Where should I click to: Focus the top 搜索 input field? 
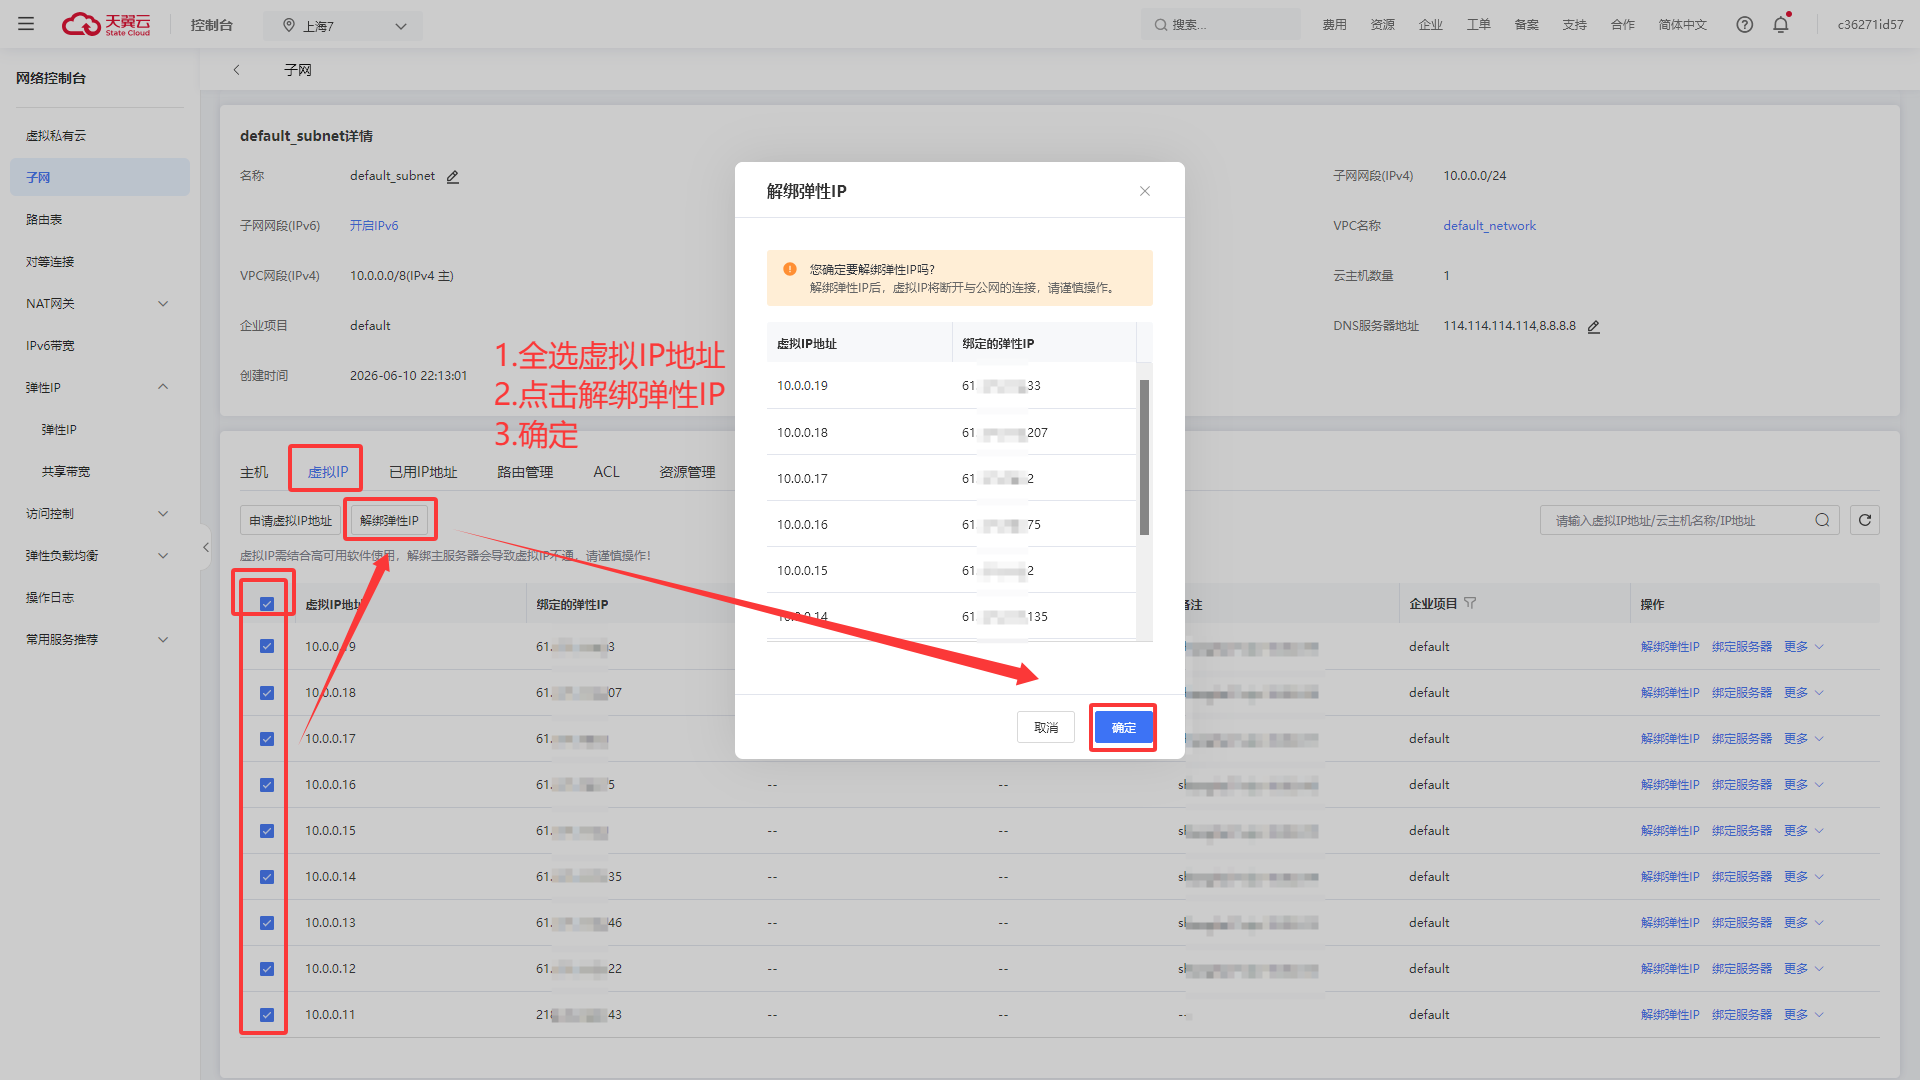pyautogui.click(x=1221, y=25)
